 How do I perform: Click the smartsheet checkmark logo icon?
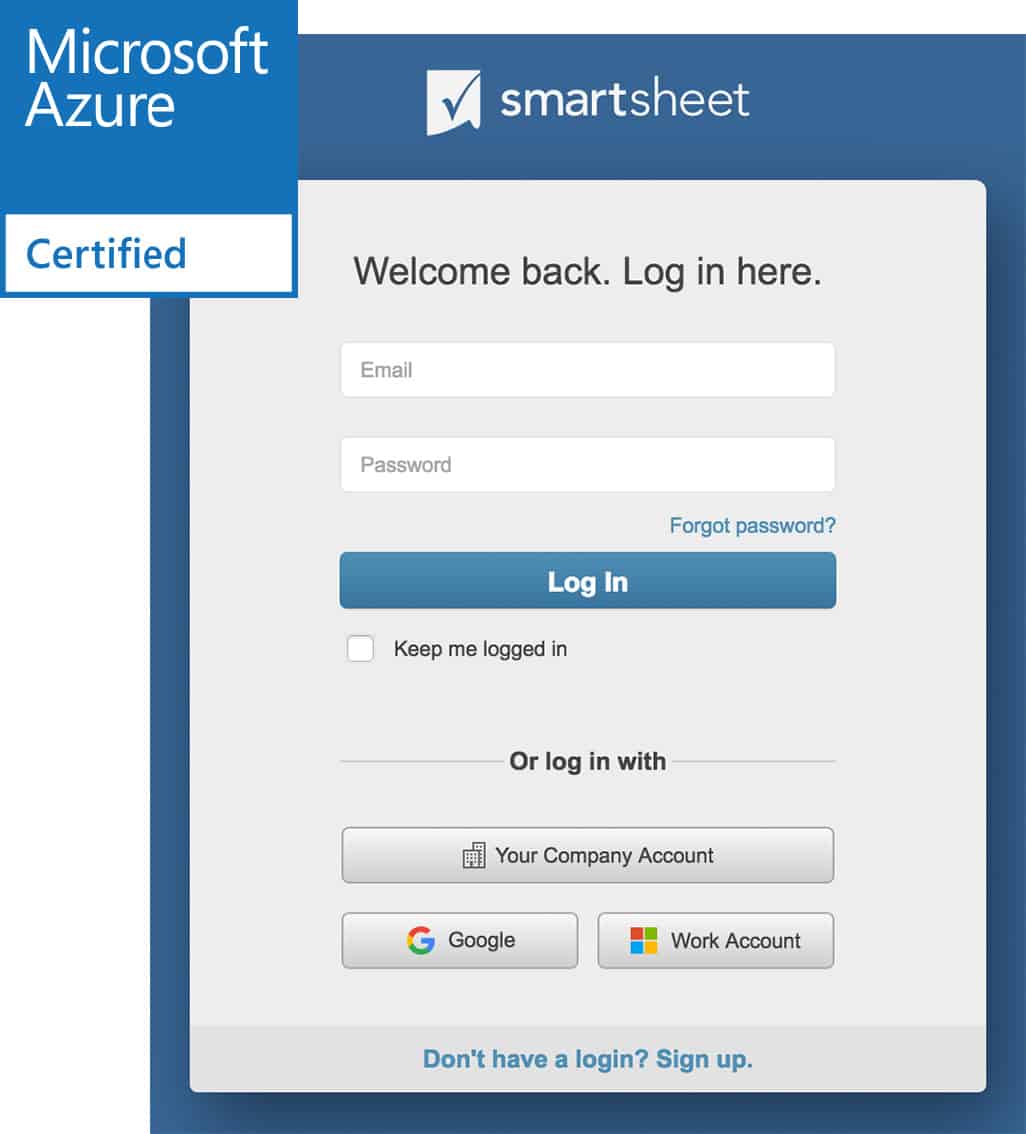(x=453, y=102)
